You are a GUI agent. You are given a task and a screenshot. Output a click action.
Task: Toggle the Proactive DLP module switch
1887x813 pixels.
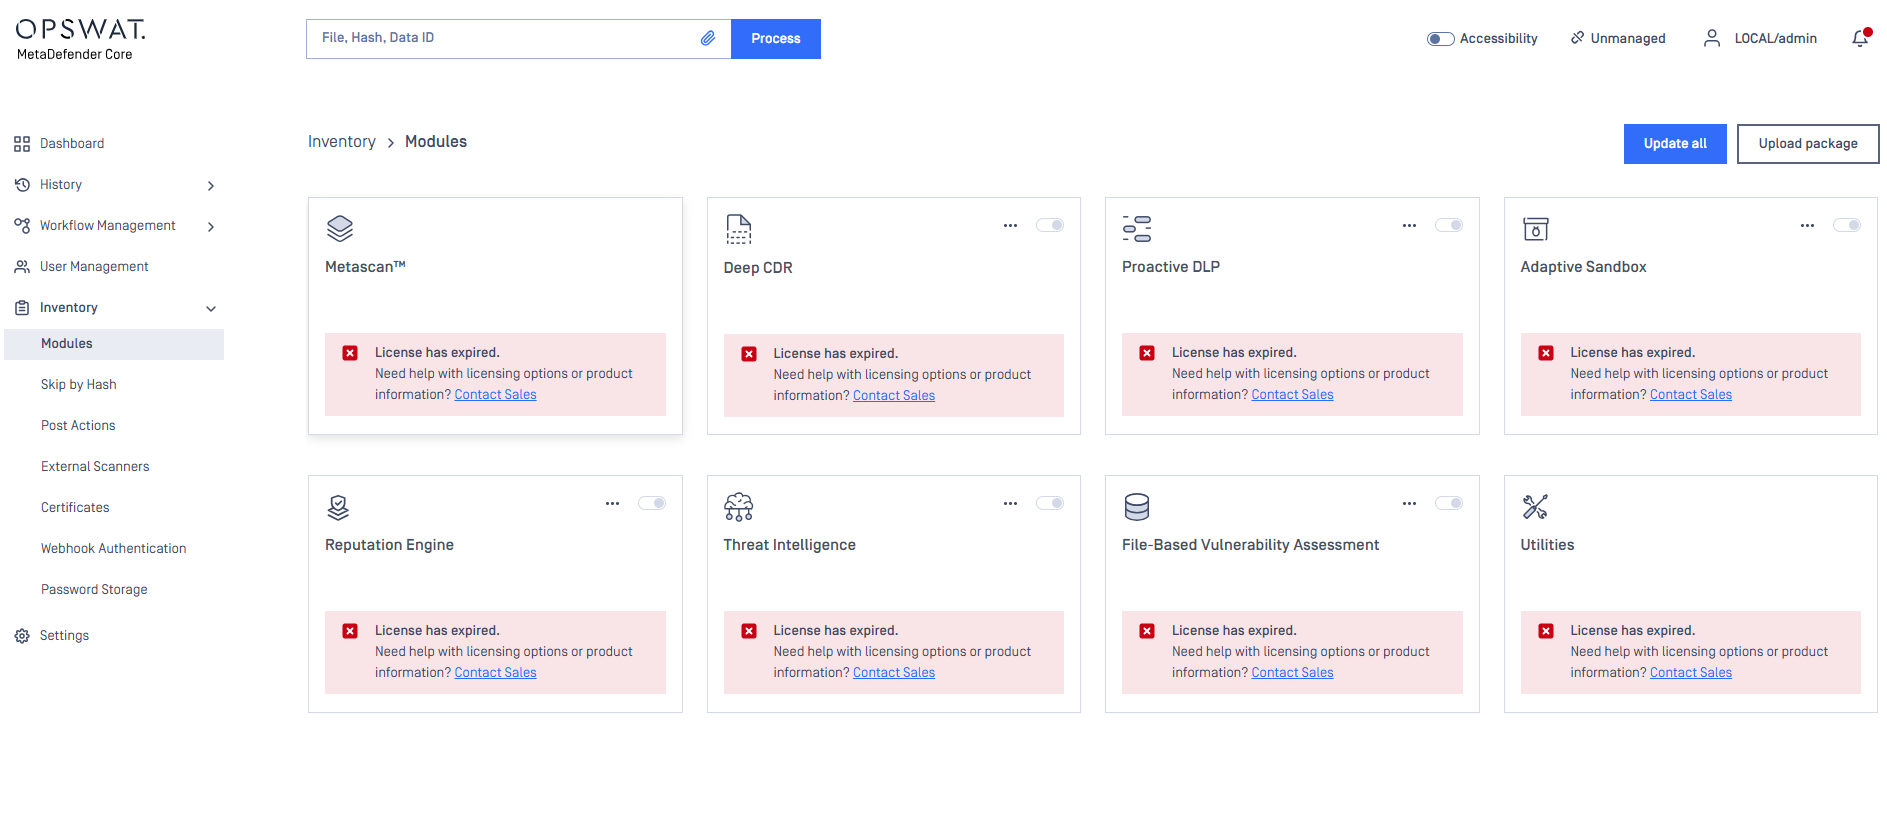click(1449, 225)
